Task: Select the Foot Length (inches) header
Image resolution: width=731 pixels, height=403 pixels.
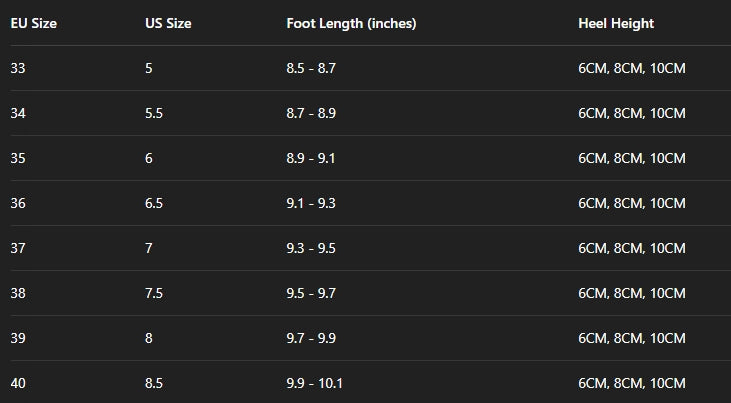Action: coord(351,23)
